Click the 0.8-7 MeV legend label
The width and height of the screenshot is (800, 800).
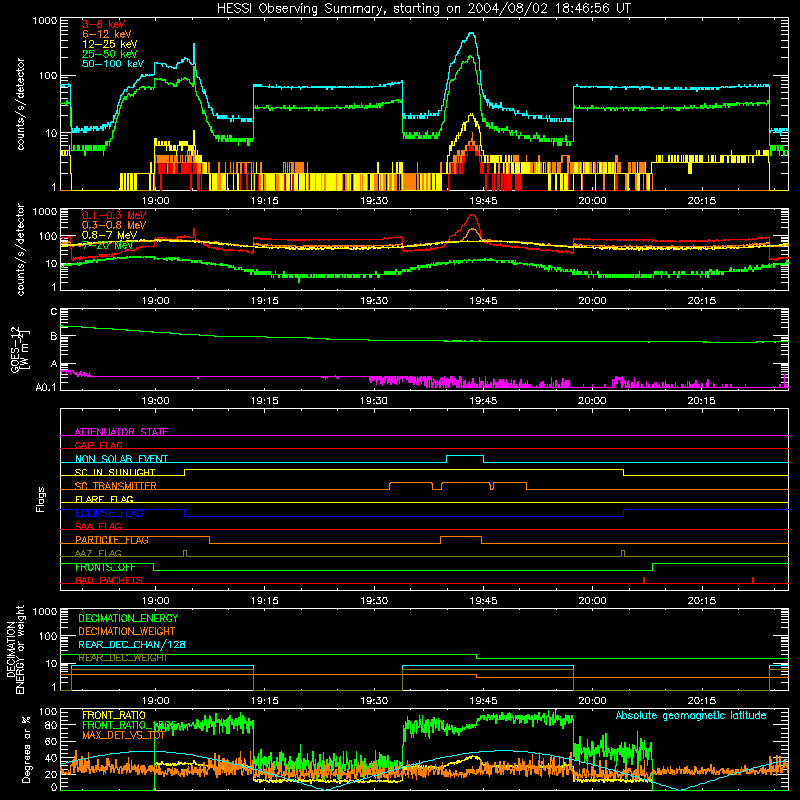click(109, 235)
